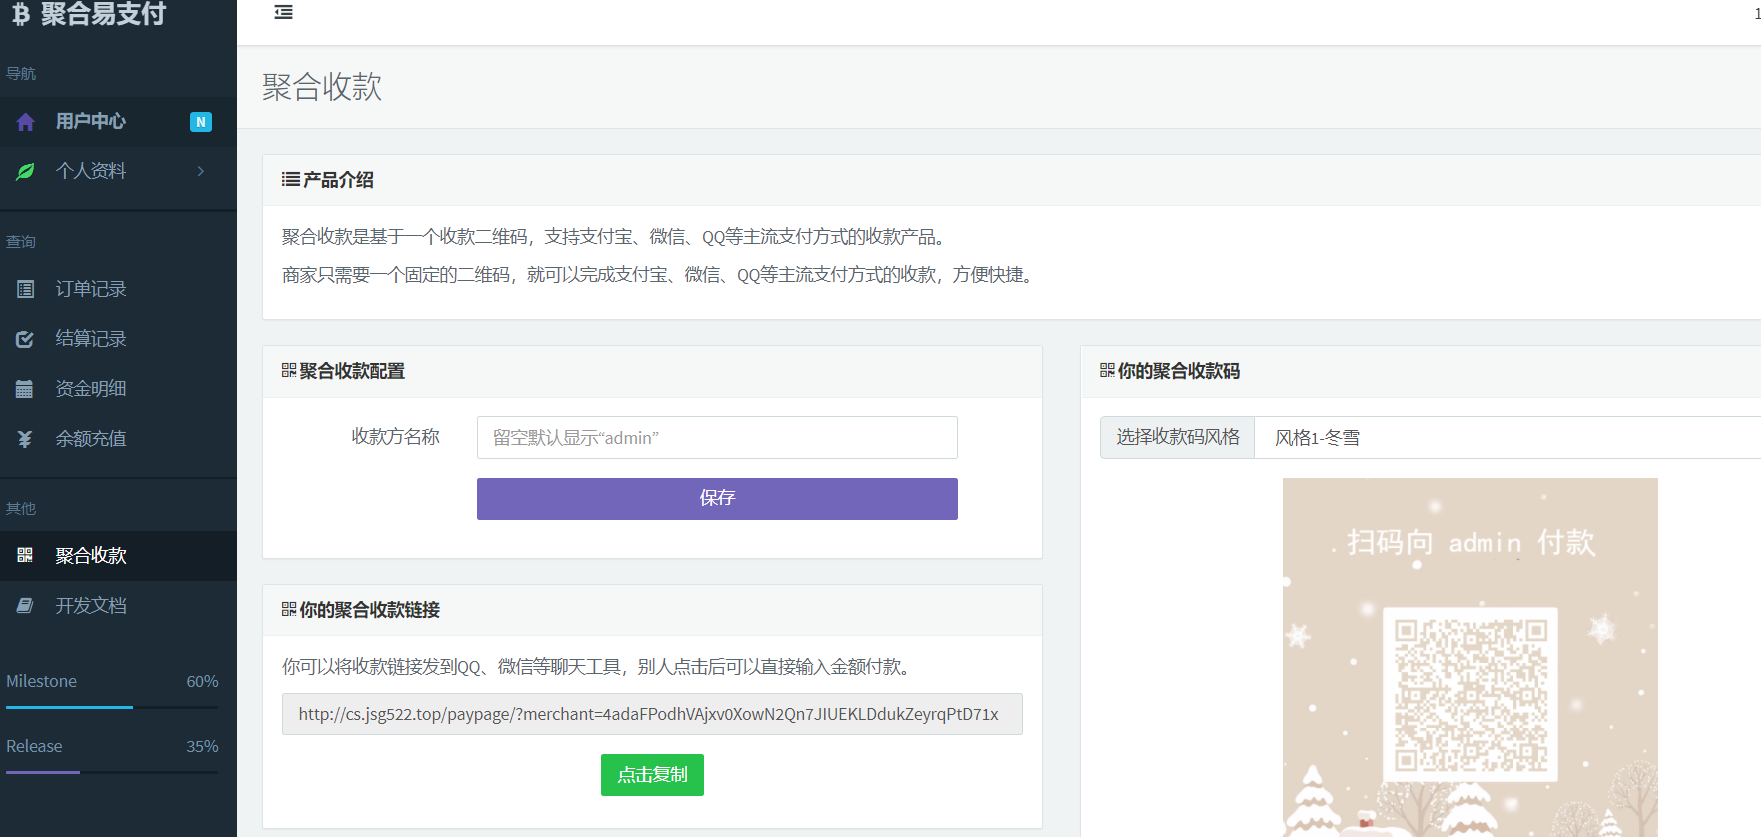
Task: Click 扫码向 admin 付款 text on card
Action: coord(1470,543)
